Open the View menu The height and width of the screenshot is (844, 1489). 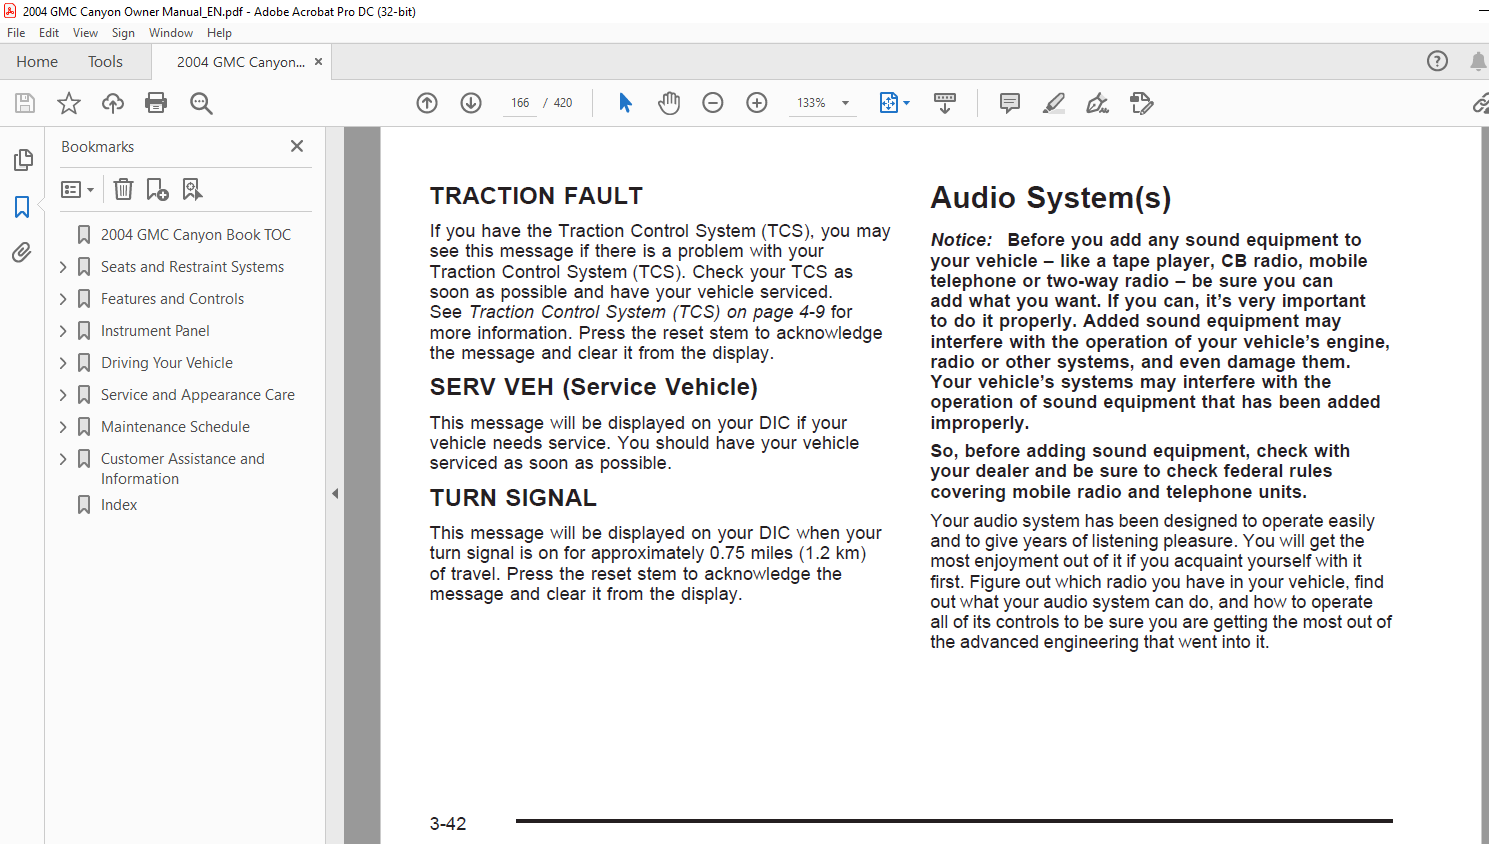[x=86, y=33]
